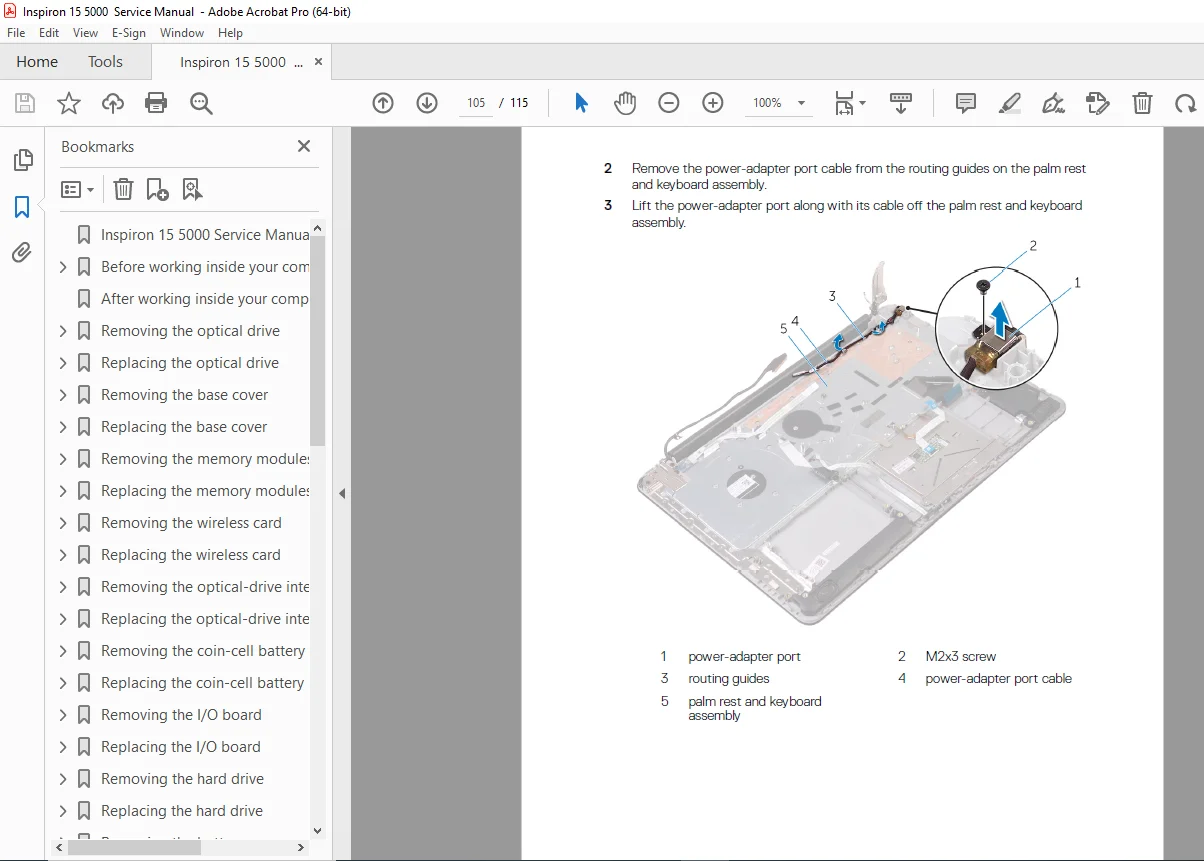Open the View menu

tap(85, 32)
